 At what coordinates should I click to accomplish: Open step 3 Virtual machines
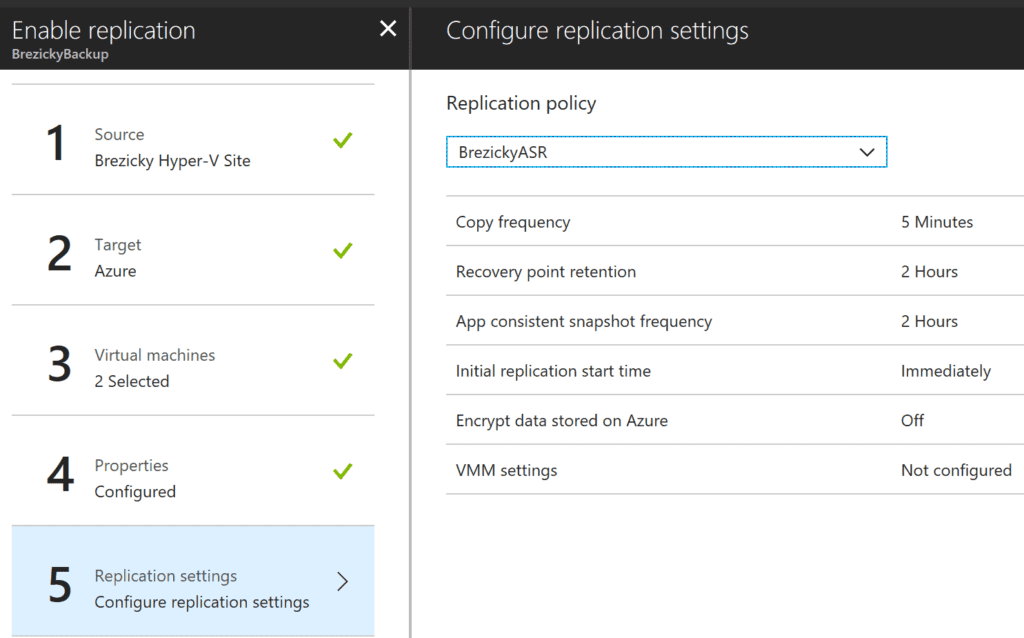click(193, 360)
